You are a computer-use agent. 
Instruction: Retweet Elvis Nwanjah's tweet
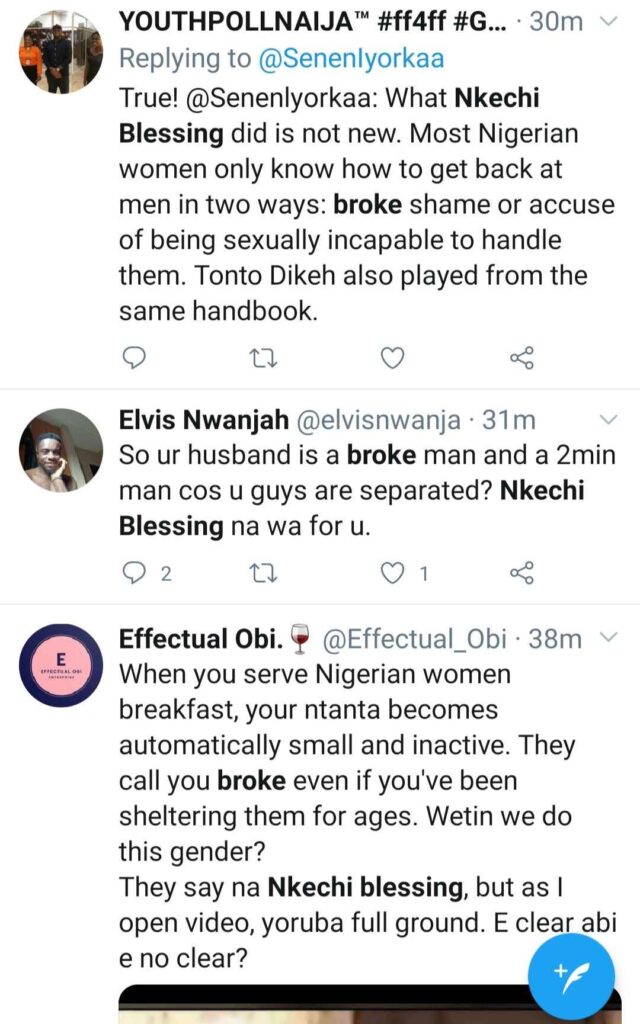(x=263, y=573)
